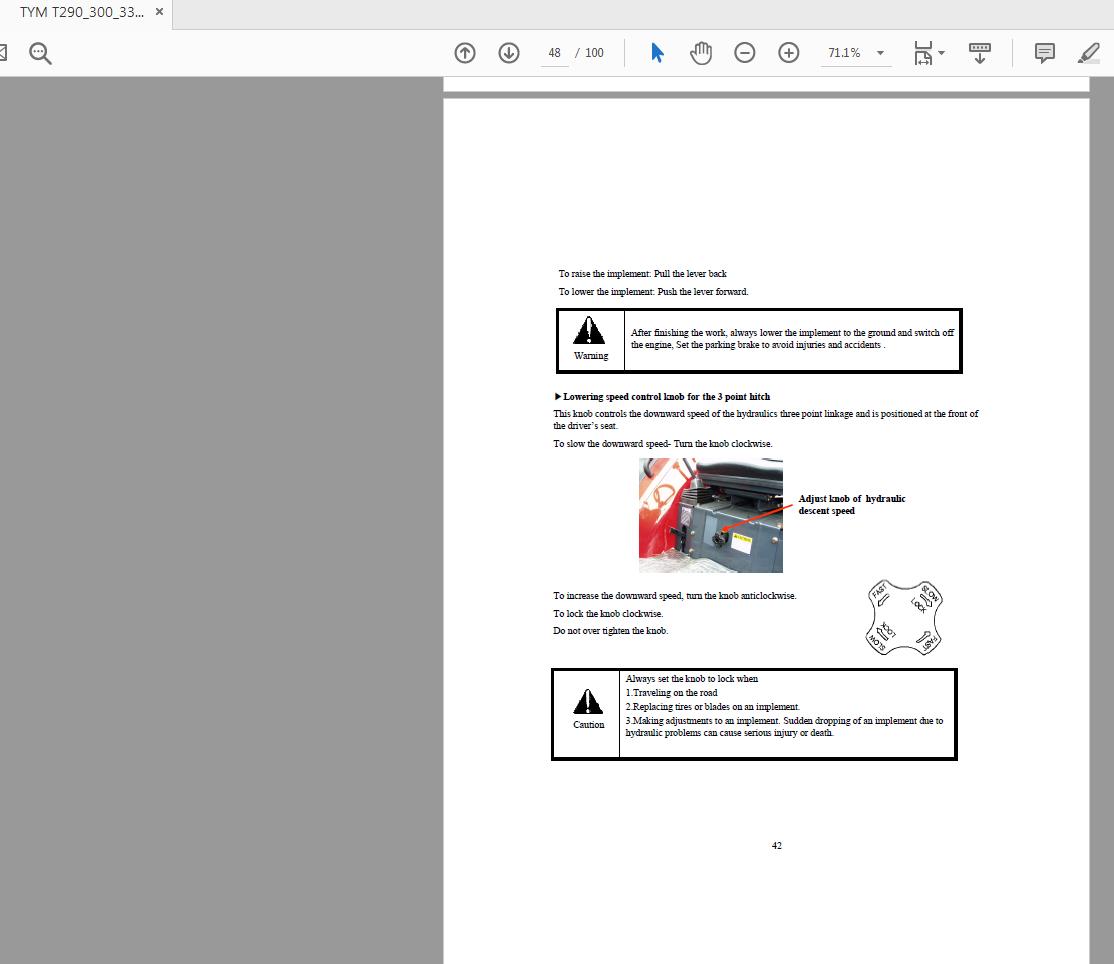Open Find using the magnifier icon

point(40,52)
